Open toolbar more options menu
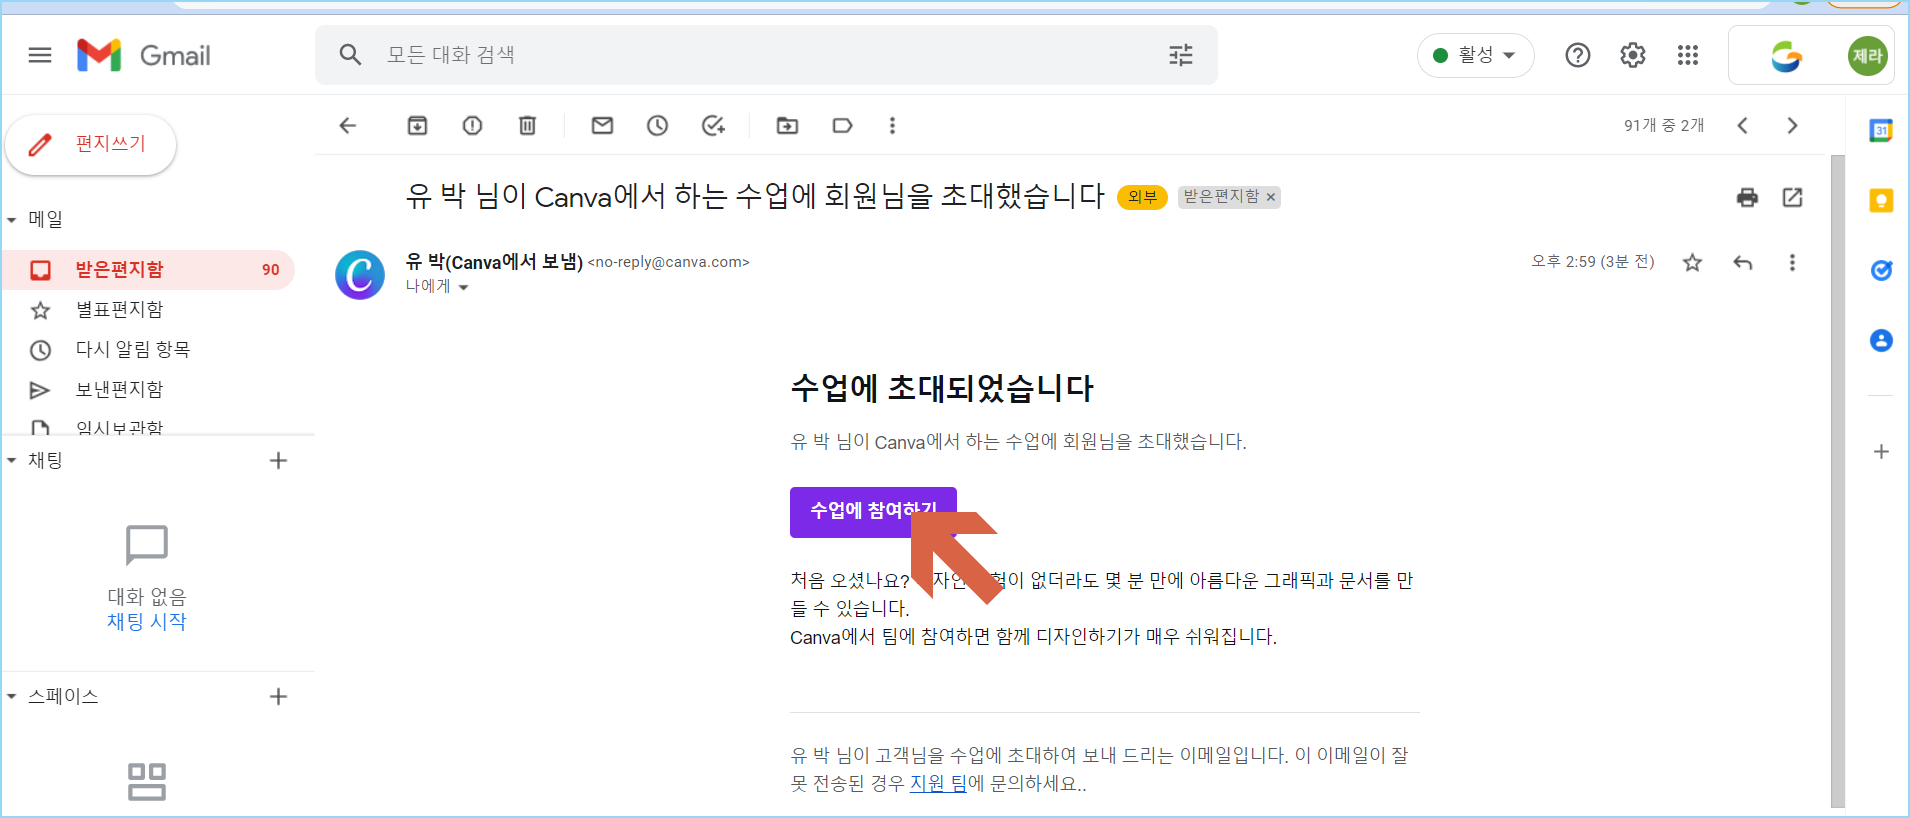1910x818 pixels. pyautogui.click(x=892, y=125)
